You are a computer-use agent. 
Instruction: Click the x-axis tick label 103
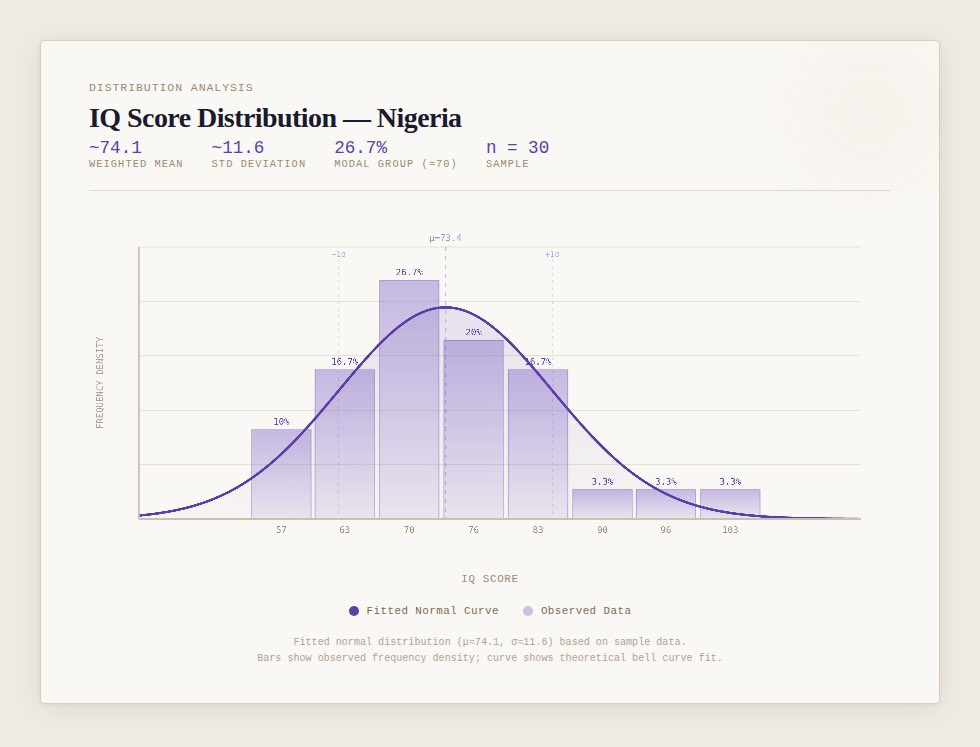pos(730,529)
